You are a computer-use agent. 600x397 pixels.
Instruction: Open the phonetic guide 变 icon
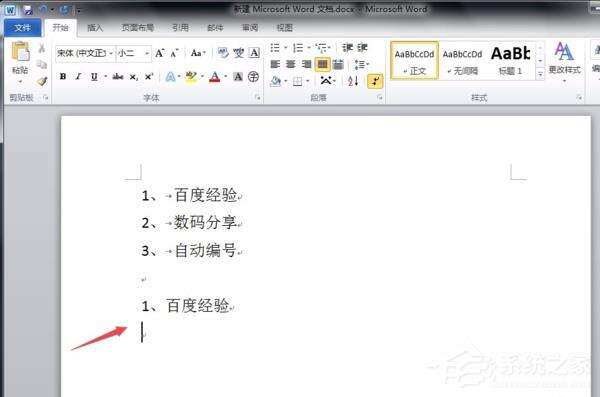(239, 53)
